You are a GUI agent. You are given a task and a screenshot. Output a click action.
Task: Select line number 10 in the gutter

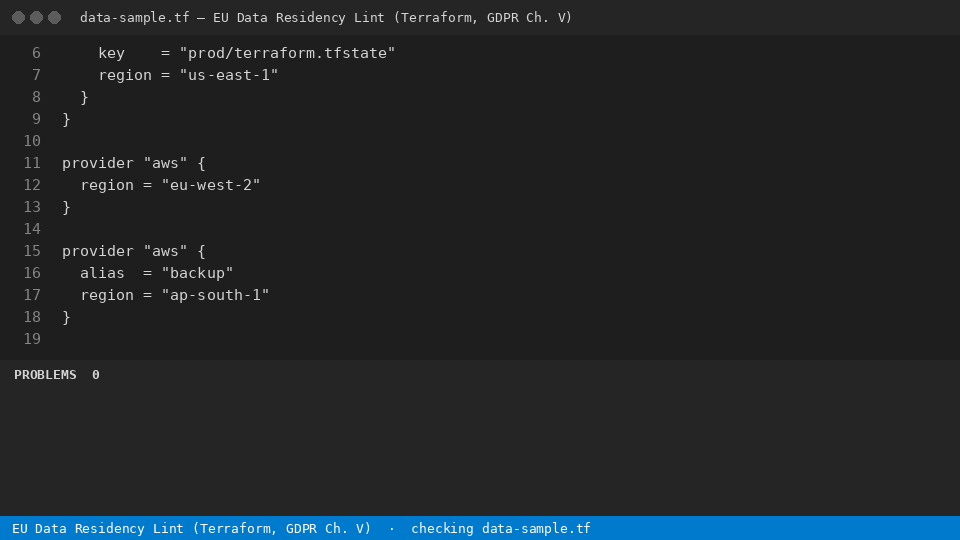pyautogui.click(x=32, y=141)
